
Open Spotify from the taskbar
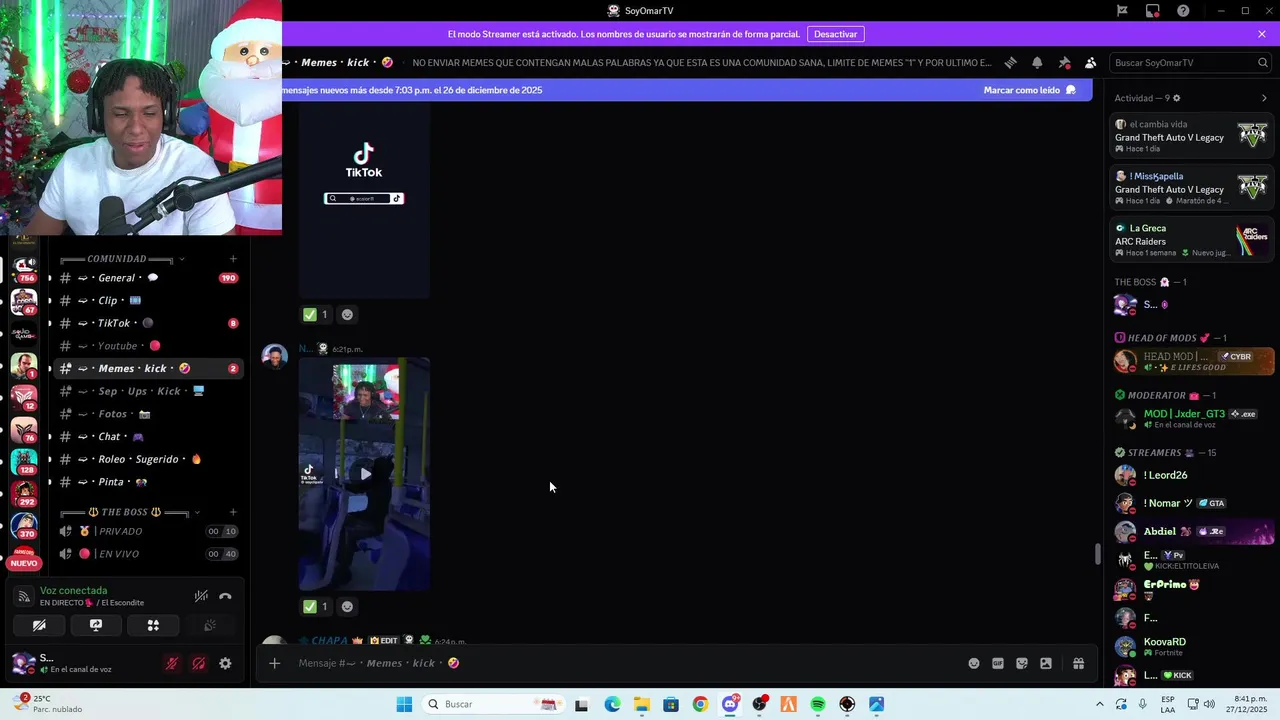818,704
